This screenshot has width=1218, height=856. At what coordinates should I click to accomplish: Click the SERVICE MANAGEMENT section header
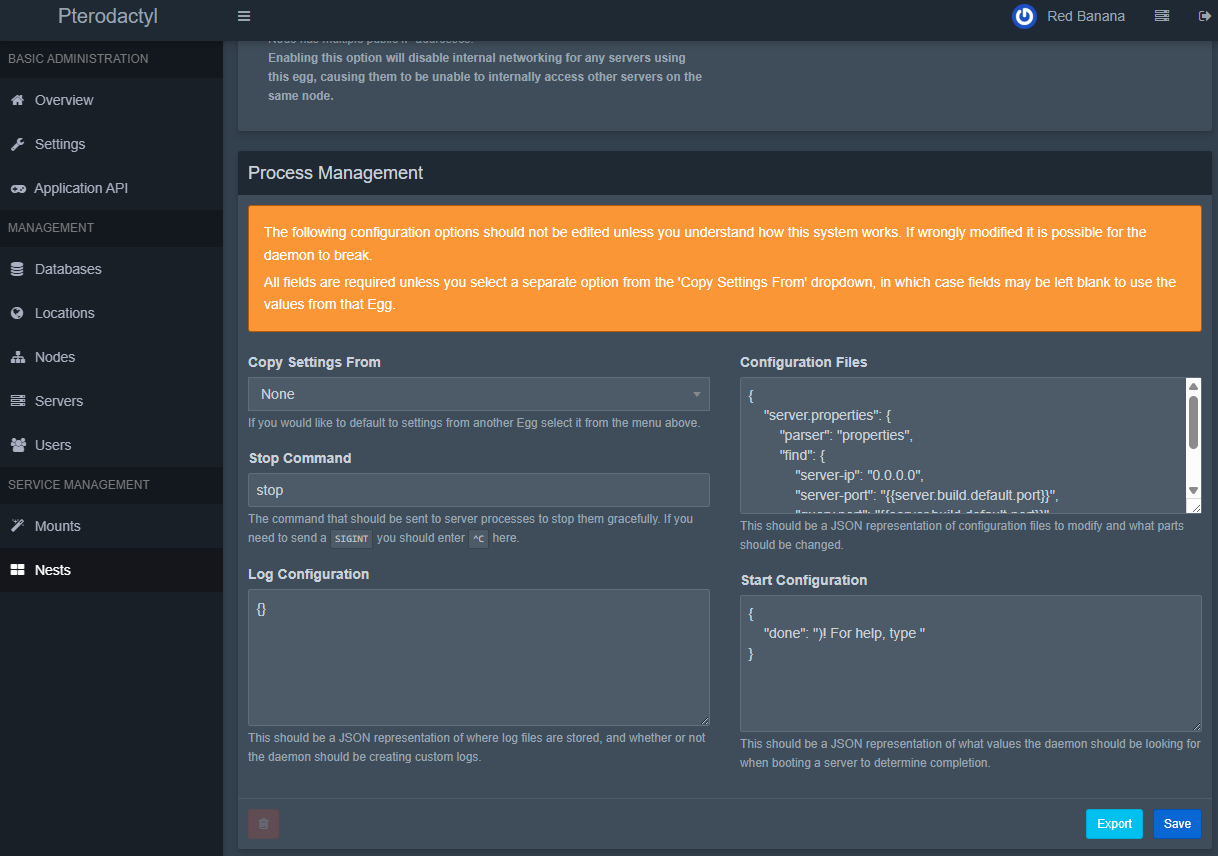click(x=78, y=485)
